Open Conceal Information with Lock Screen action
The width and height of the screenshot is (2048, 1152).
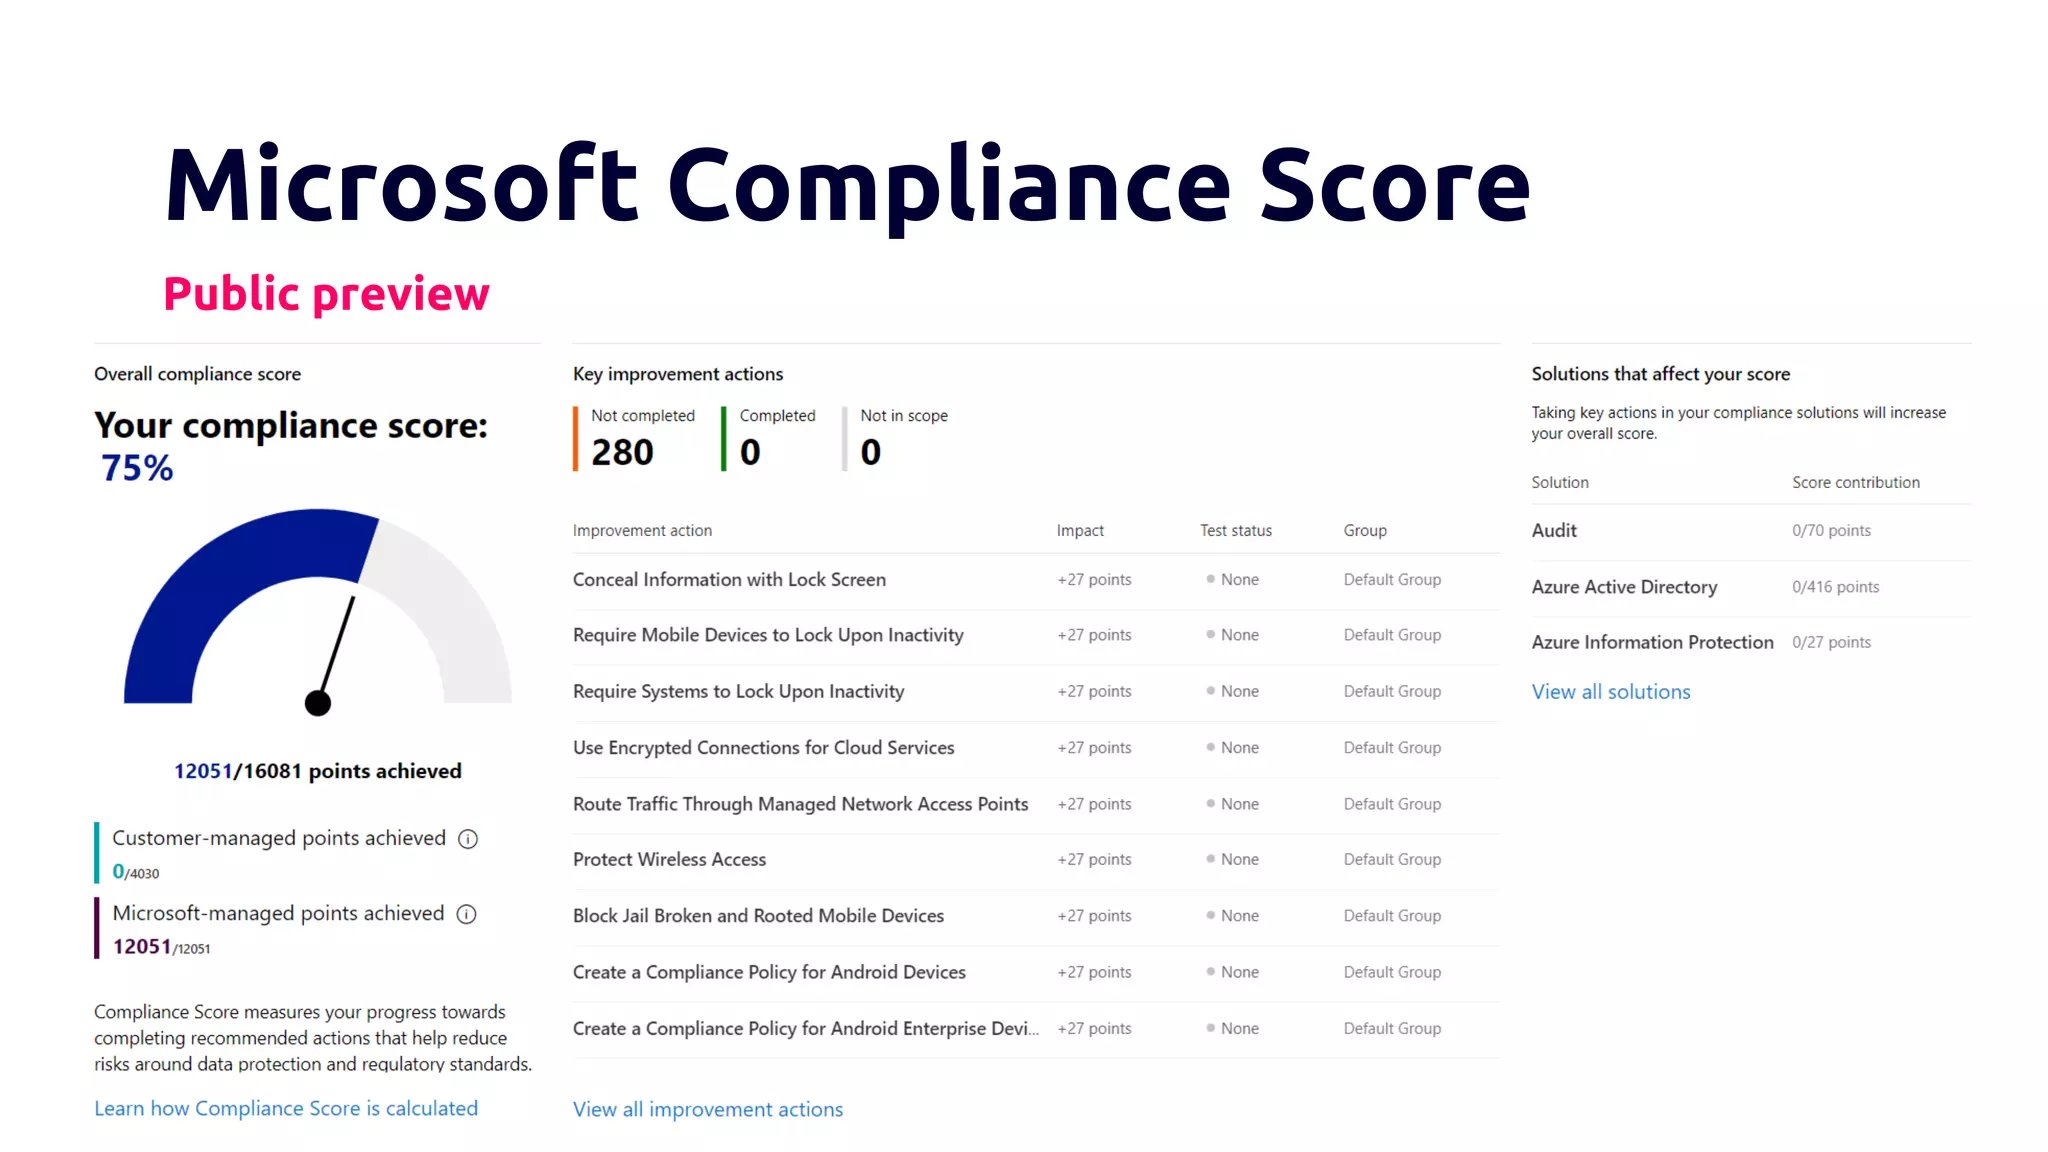[729, 579]
